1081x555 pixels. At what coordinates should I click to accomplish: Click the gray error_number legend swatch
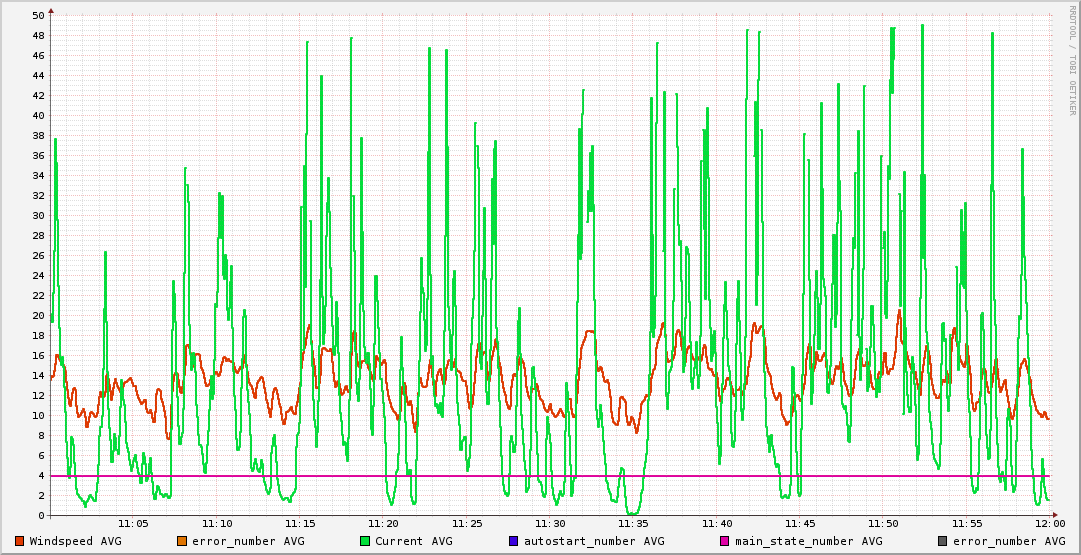coord(943,541)
